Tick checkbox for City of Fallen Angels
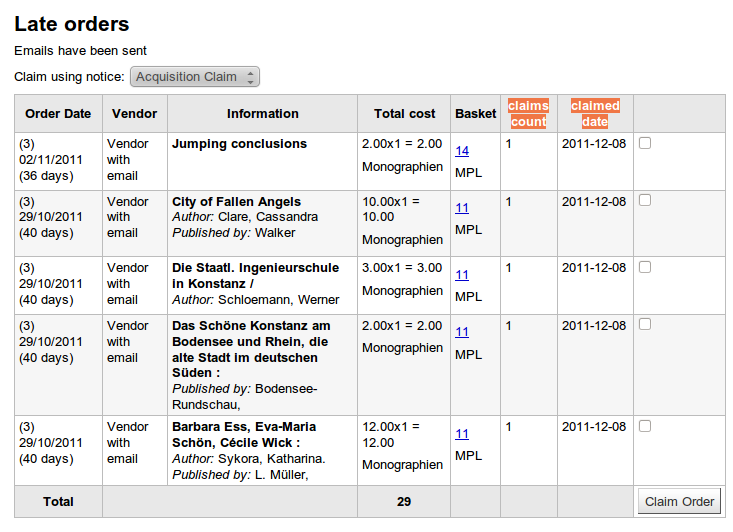The width and height of the screenshot is (733, 532). click(x=645, y=200)
